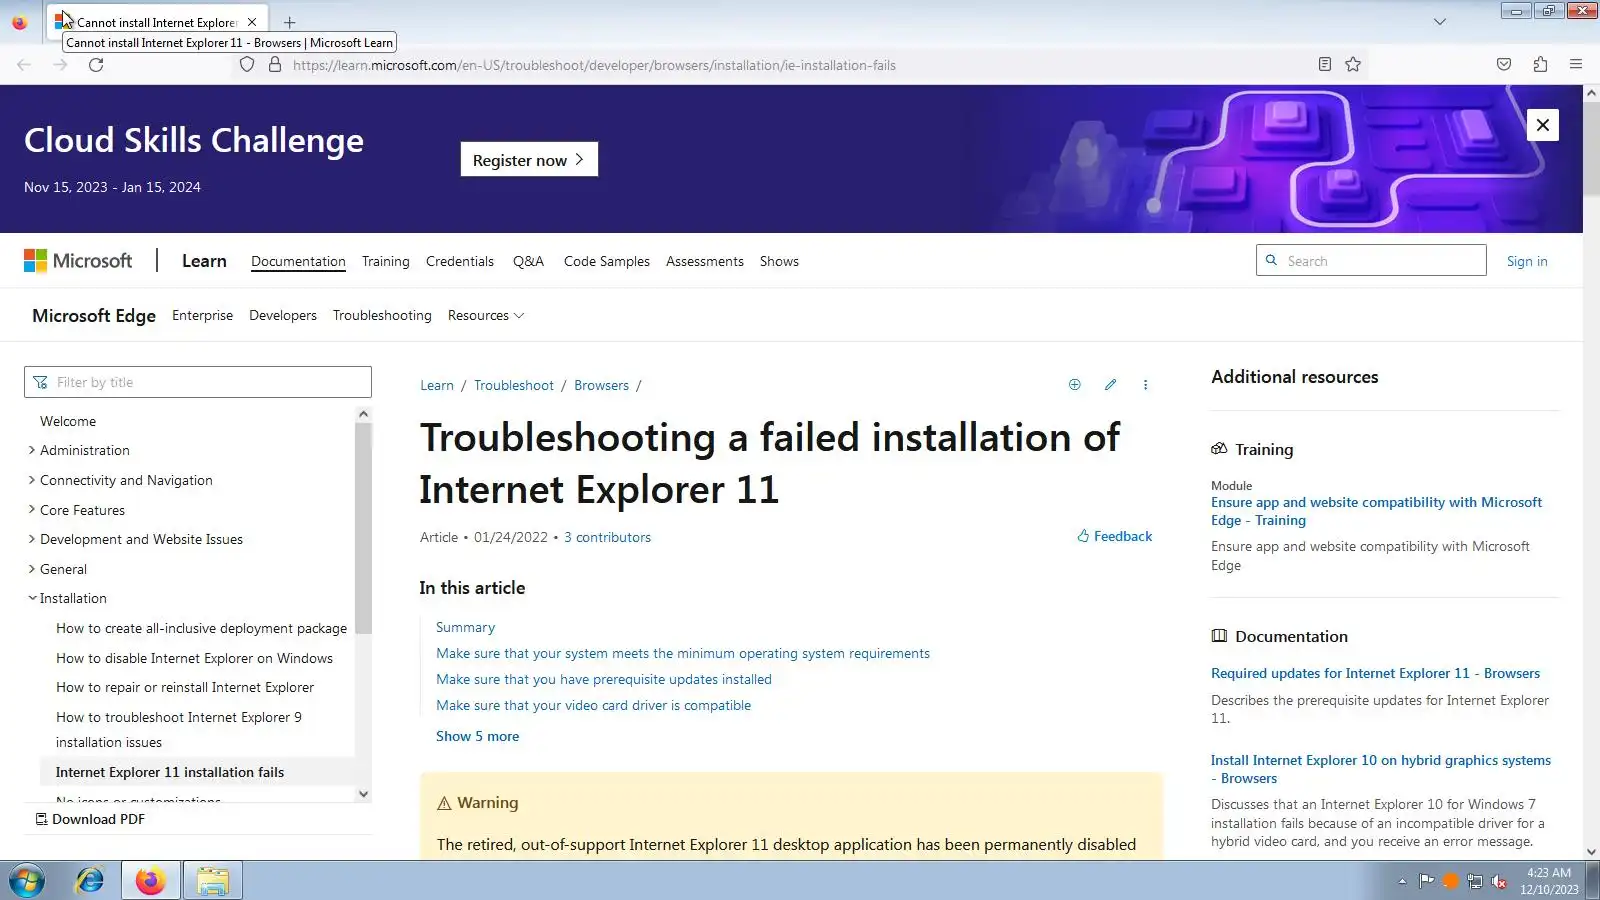This screenshot has width=1600, height=900.
Task: Open How to disable Internet Explorer on Windows
Action: (x=194, y=659)
